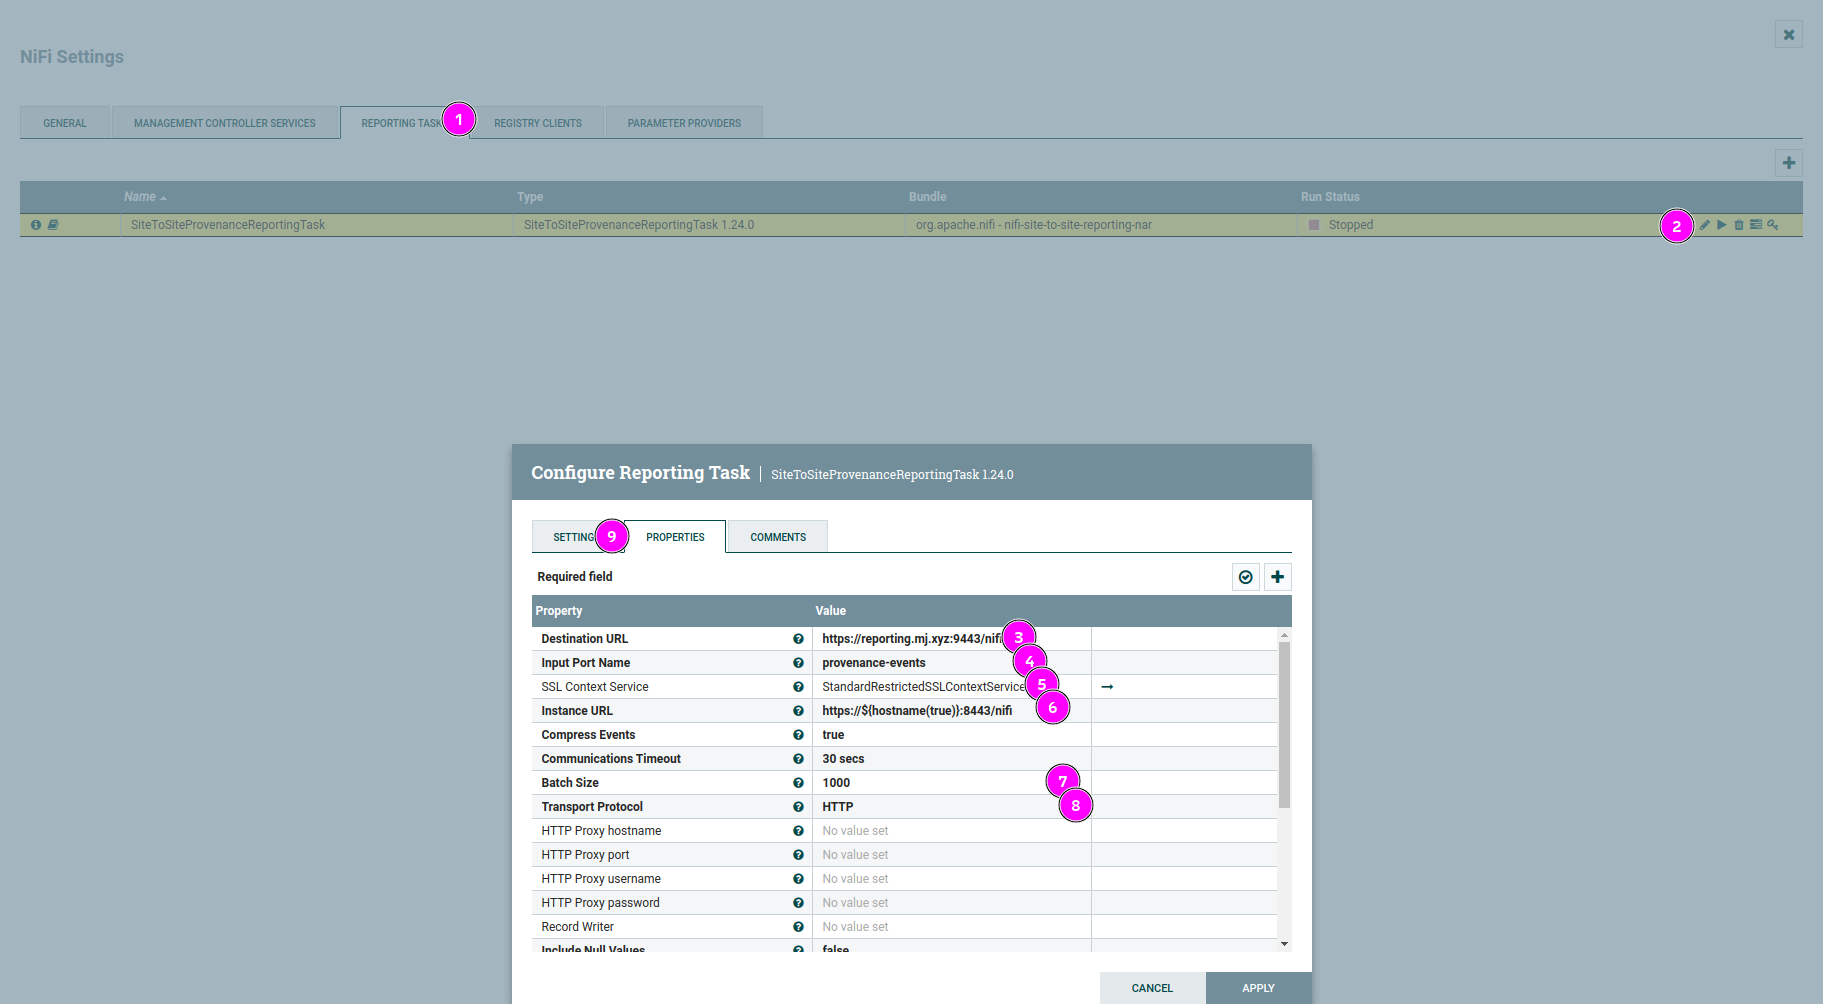The width and height of the screenshot is (1823, 1004).
Task: Edit the Instance URL value
Action: pos(951,711)
